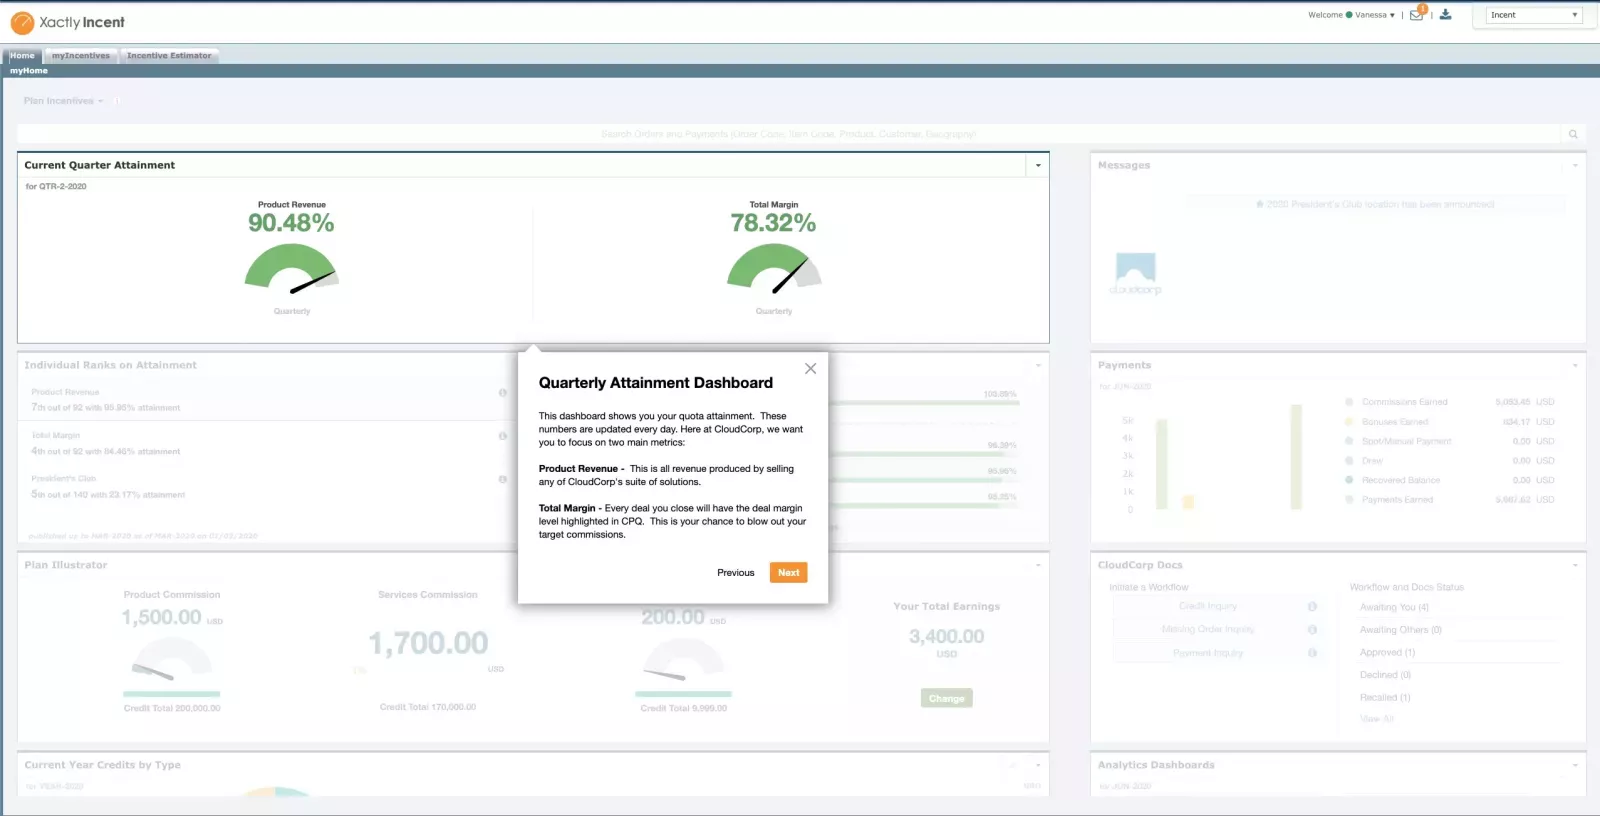Open Awaiting Others (0) documents
The image size is (1600, 816).
tap(1401, 630)
